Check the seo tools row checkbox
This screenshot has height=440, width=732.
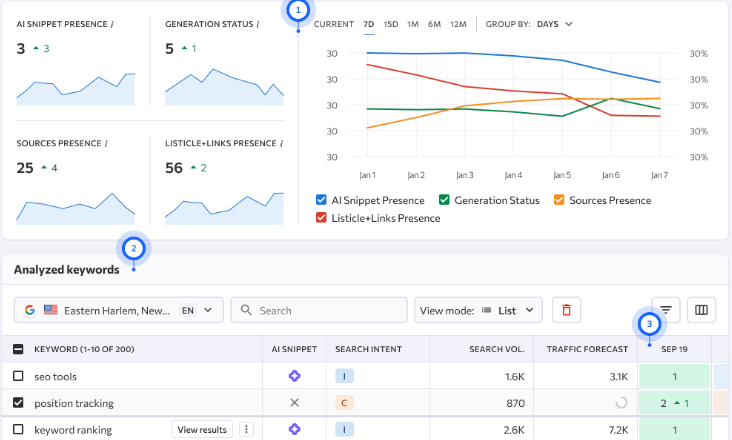(18, 376)
